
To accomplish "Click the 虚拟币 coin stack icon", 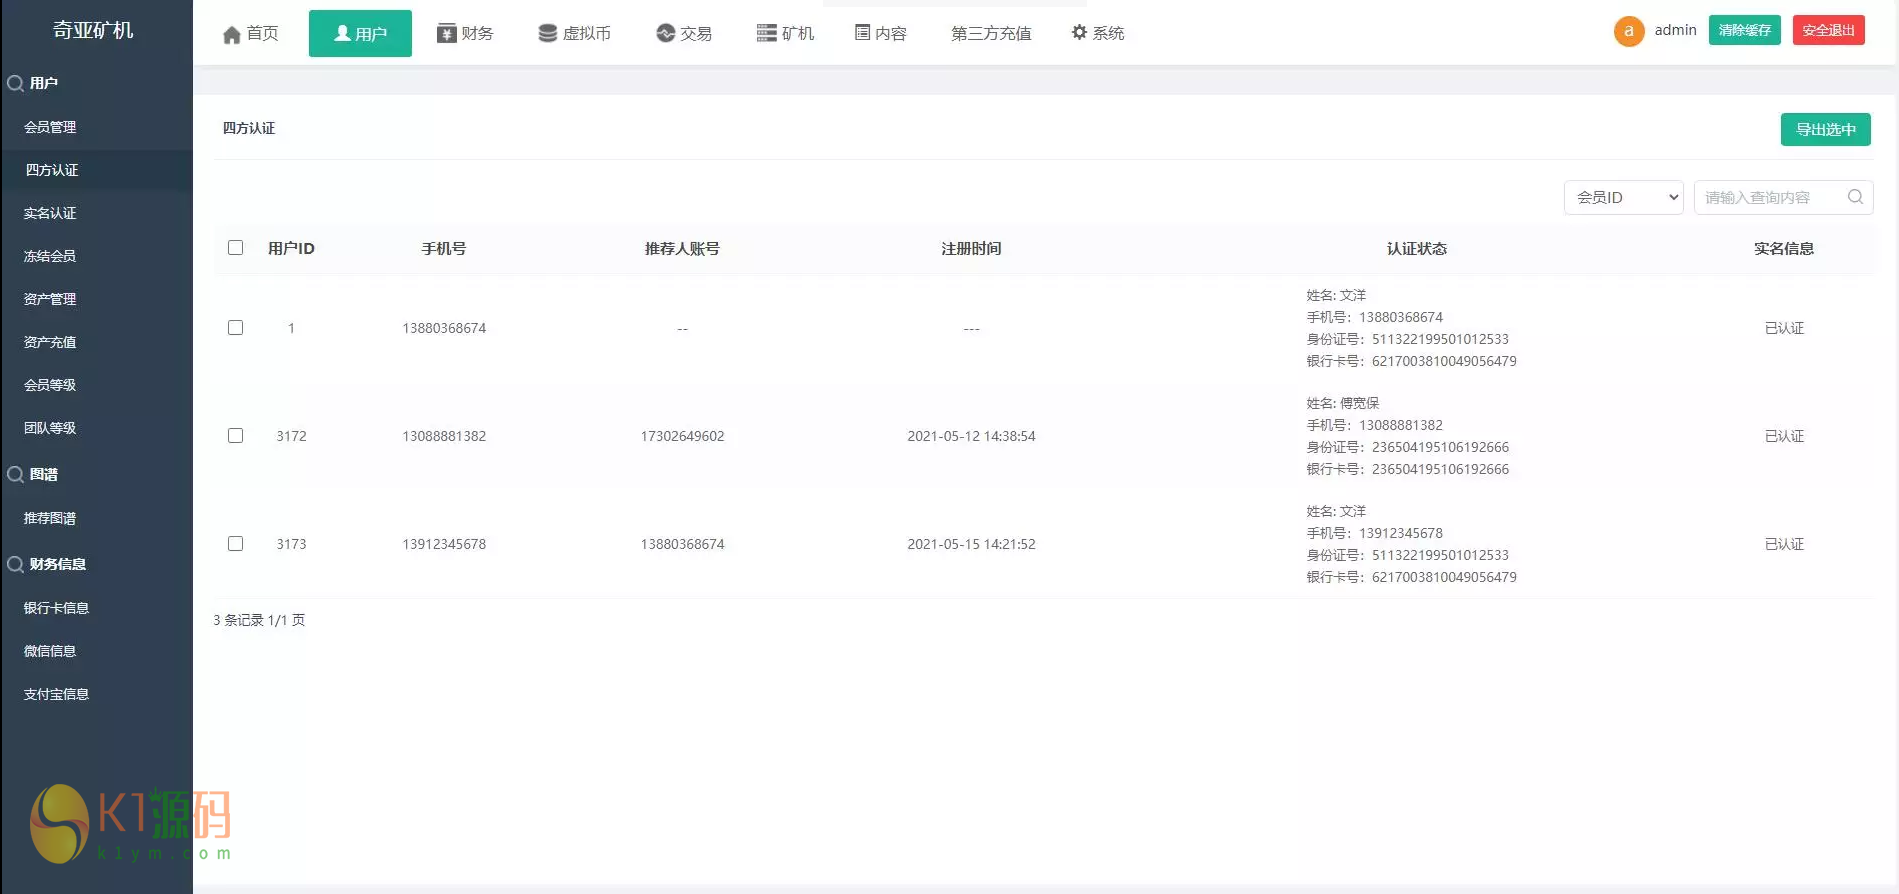I will [547, 34].
